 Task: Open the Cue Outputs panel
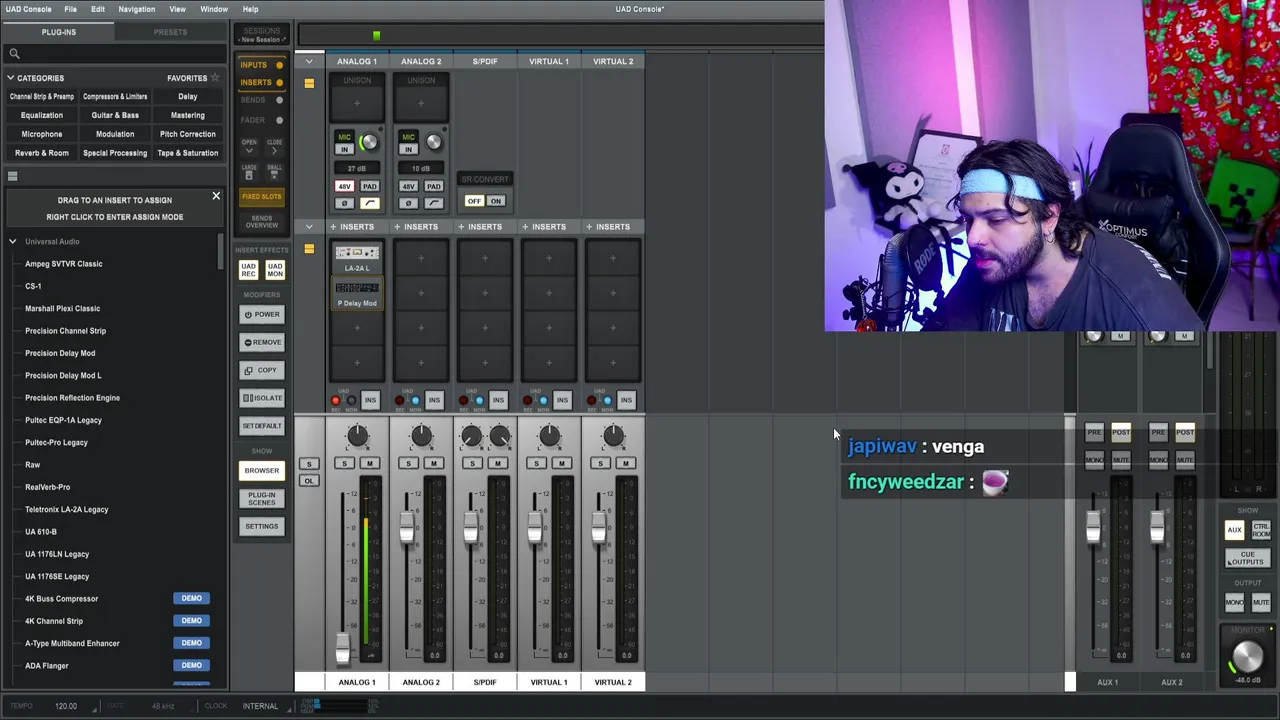1247,557
